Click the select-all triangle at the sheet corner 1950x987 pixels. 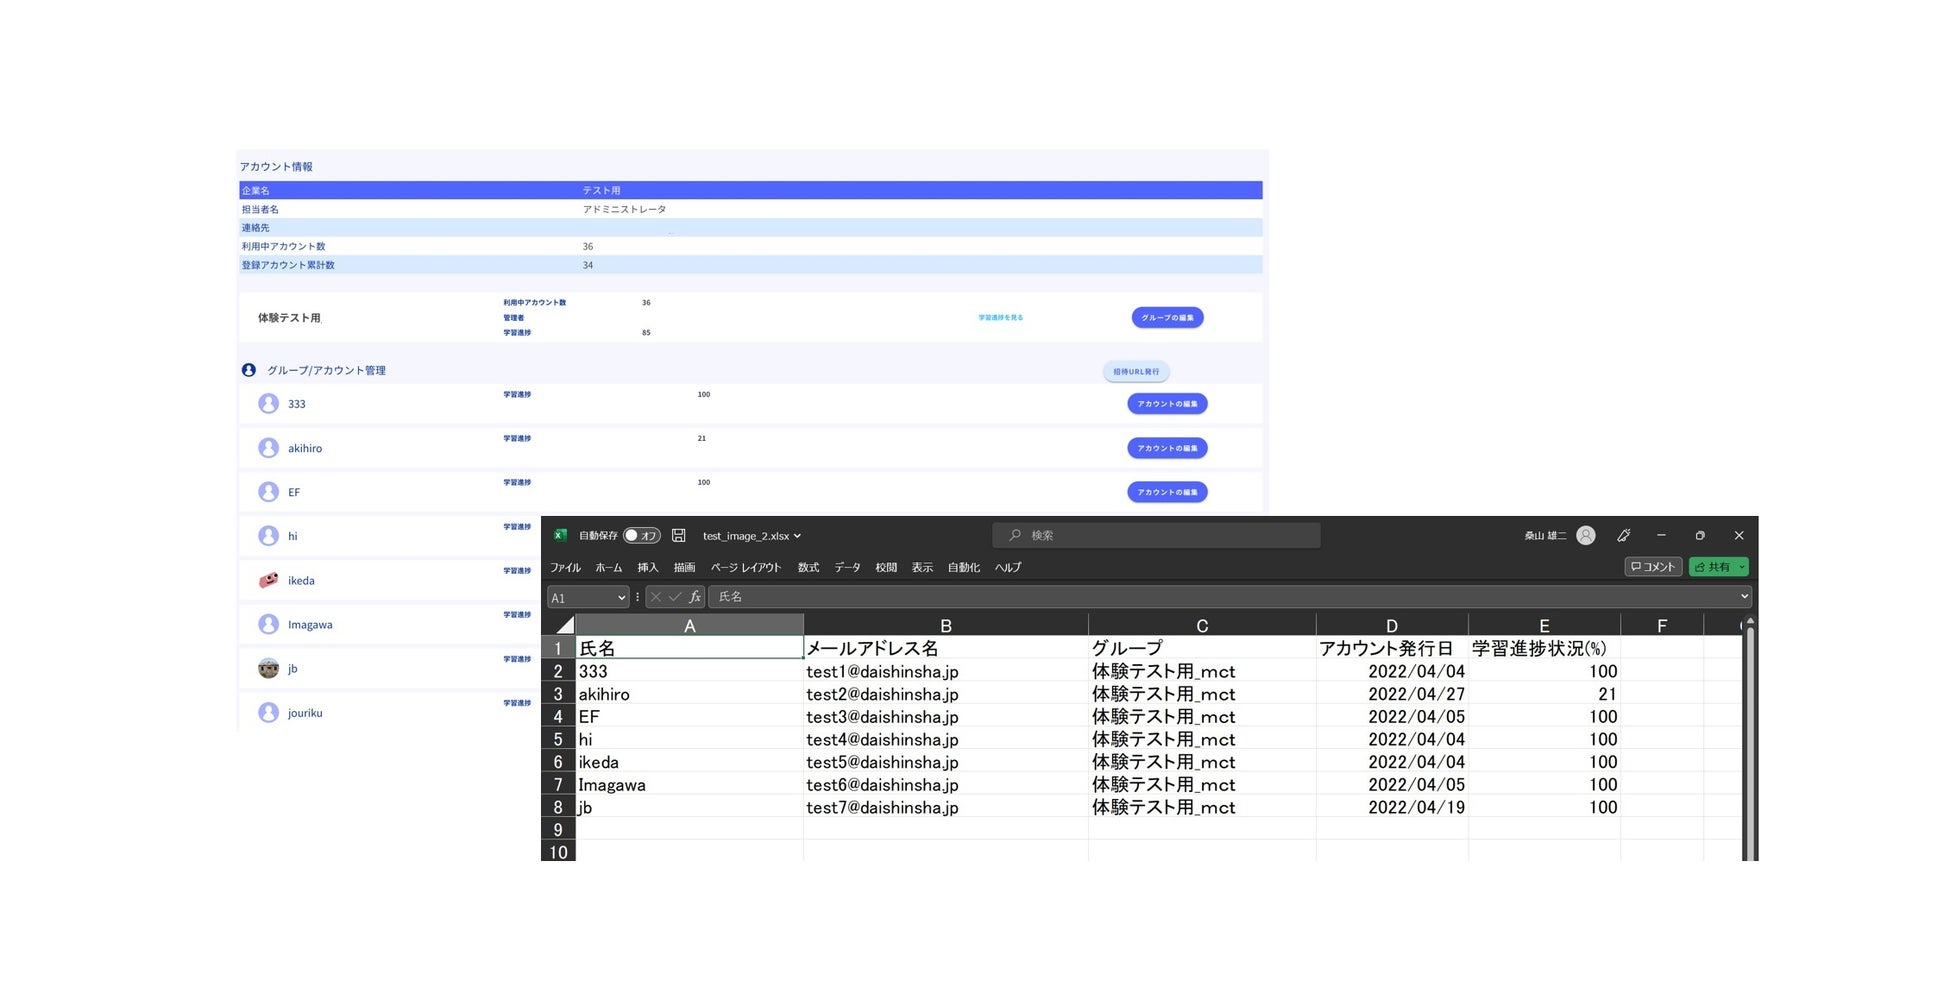pyautogui.click(x=565, y=625)
